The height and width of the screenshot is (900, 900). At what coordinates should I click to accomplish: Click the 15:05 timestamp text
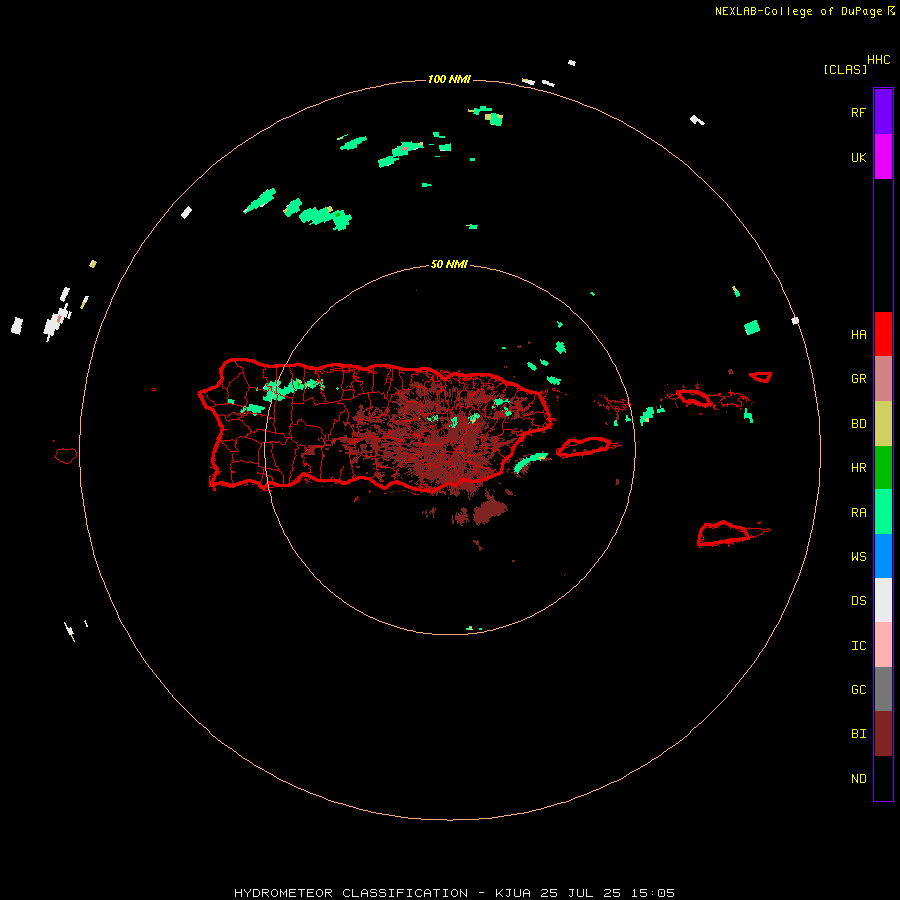(653, 893)
